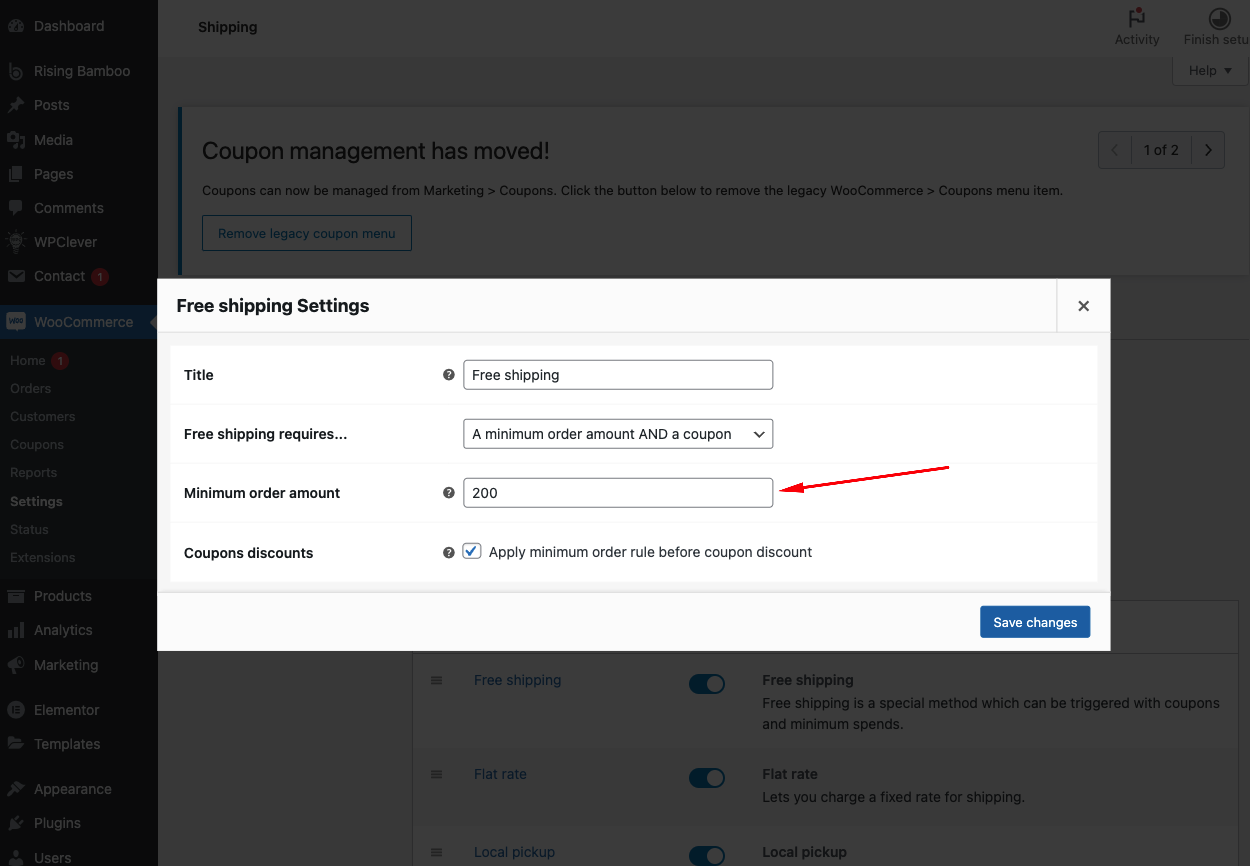Open the Free shipping method link
This screenshot has height=866, width=1250.
click(517, 680)
